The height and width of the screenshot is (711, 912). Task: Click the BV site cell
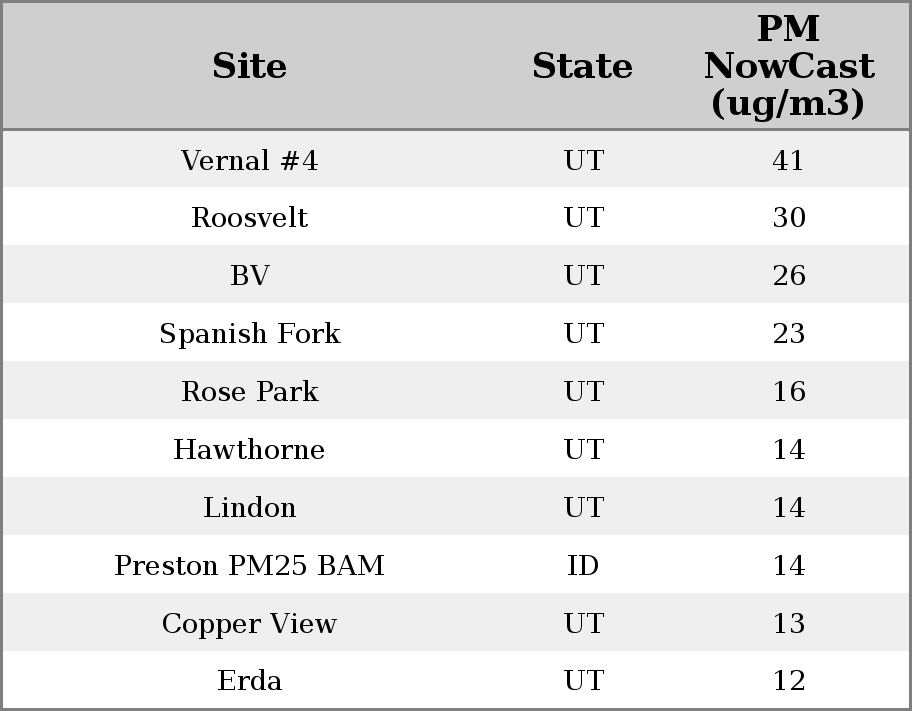coord(249,276)
